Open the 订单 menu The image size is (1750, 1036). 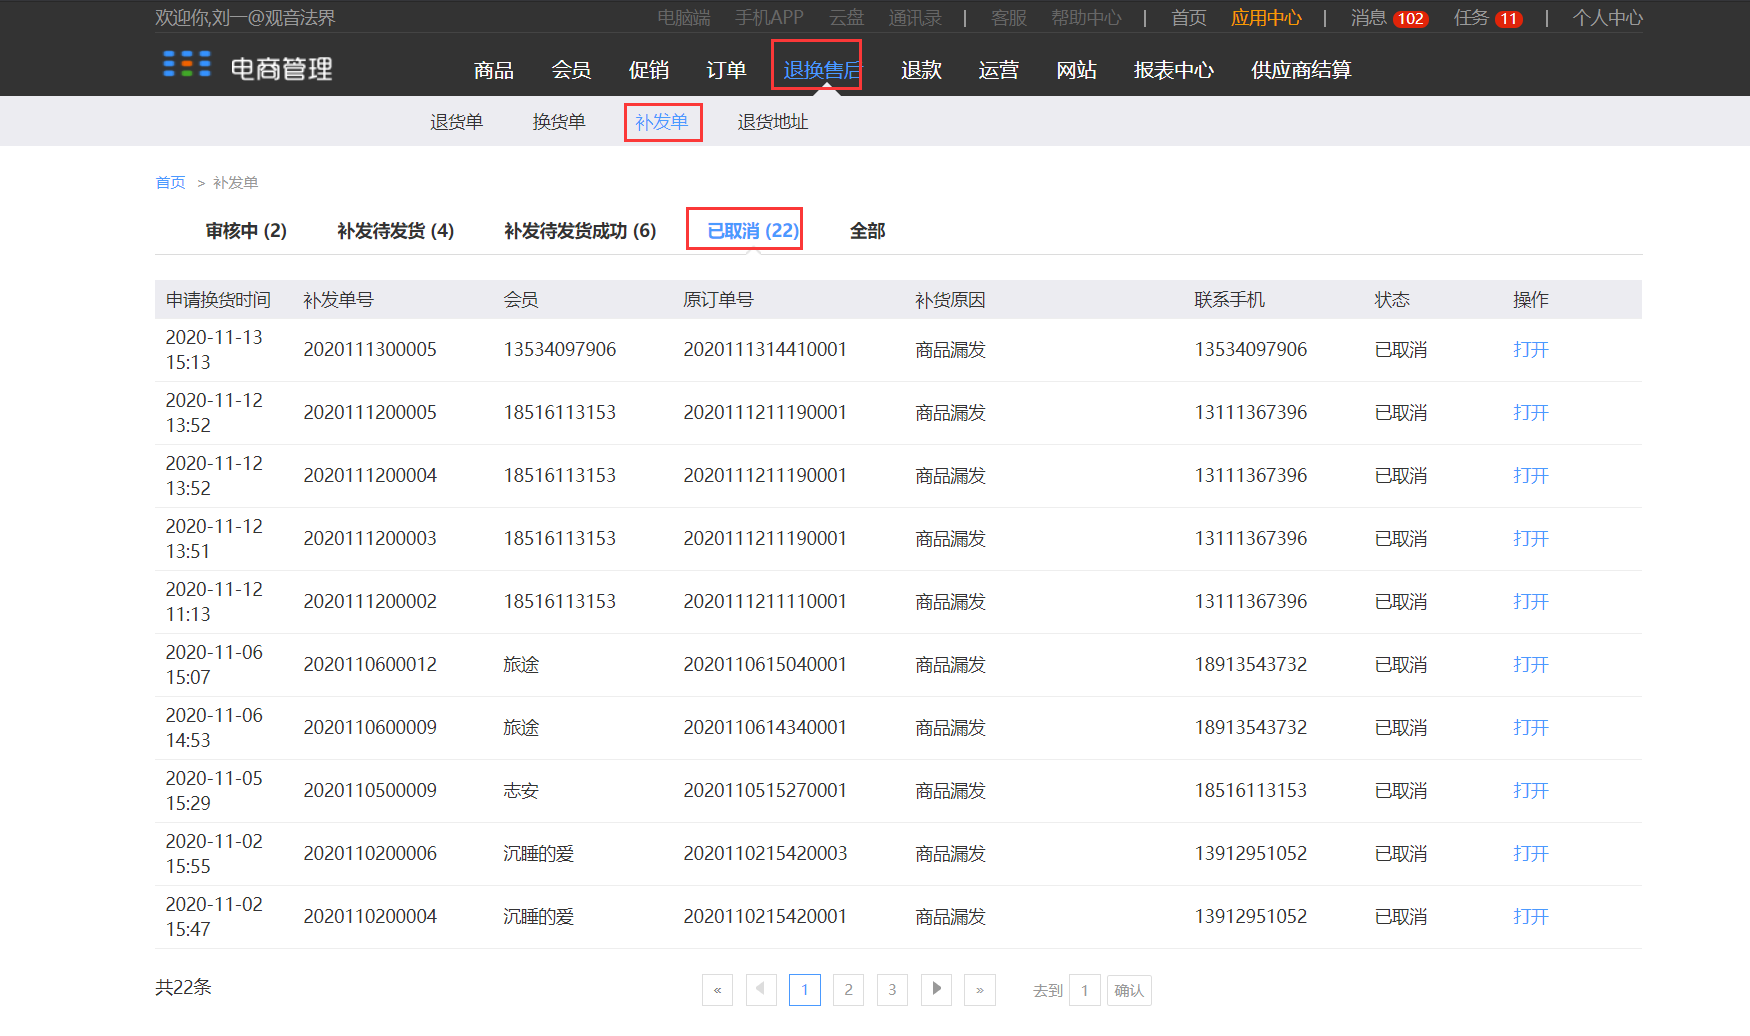[x=726, y=70]
